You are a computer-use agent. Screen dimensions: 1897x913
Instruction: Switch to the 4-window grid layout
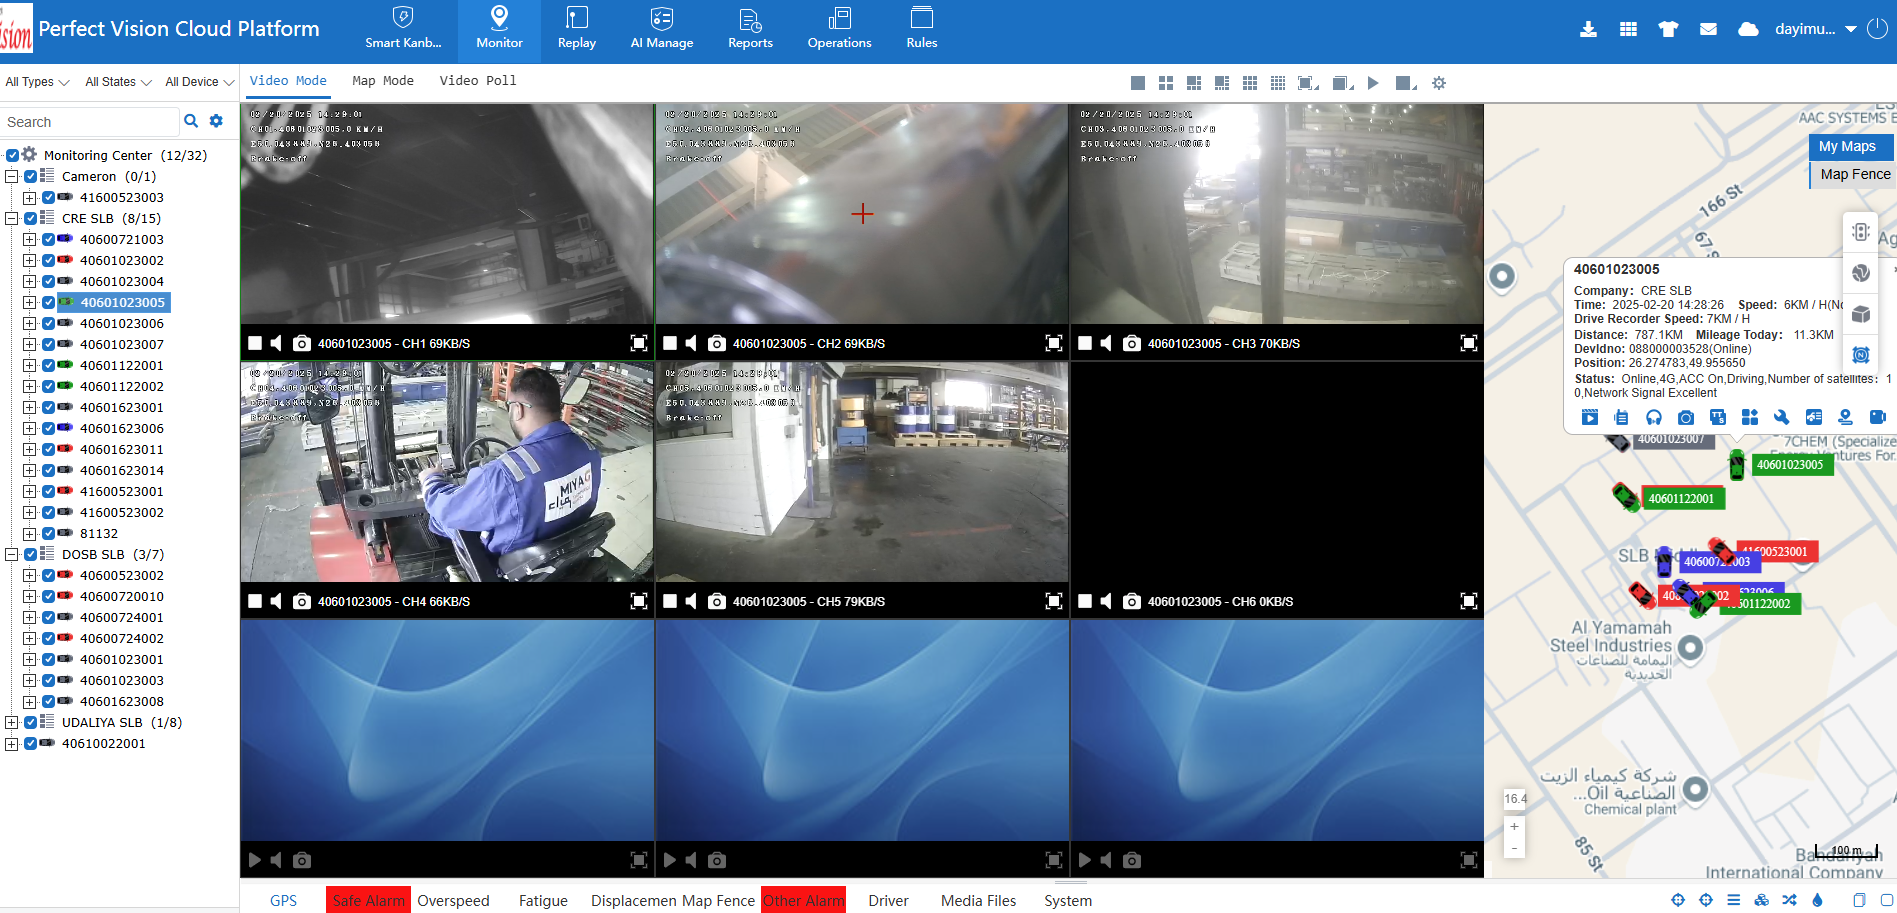(x=1166, y=83)
